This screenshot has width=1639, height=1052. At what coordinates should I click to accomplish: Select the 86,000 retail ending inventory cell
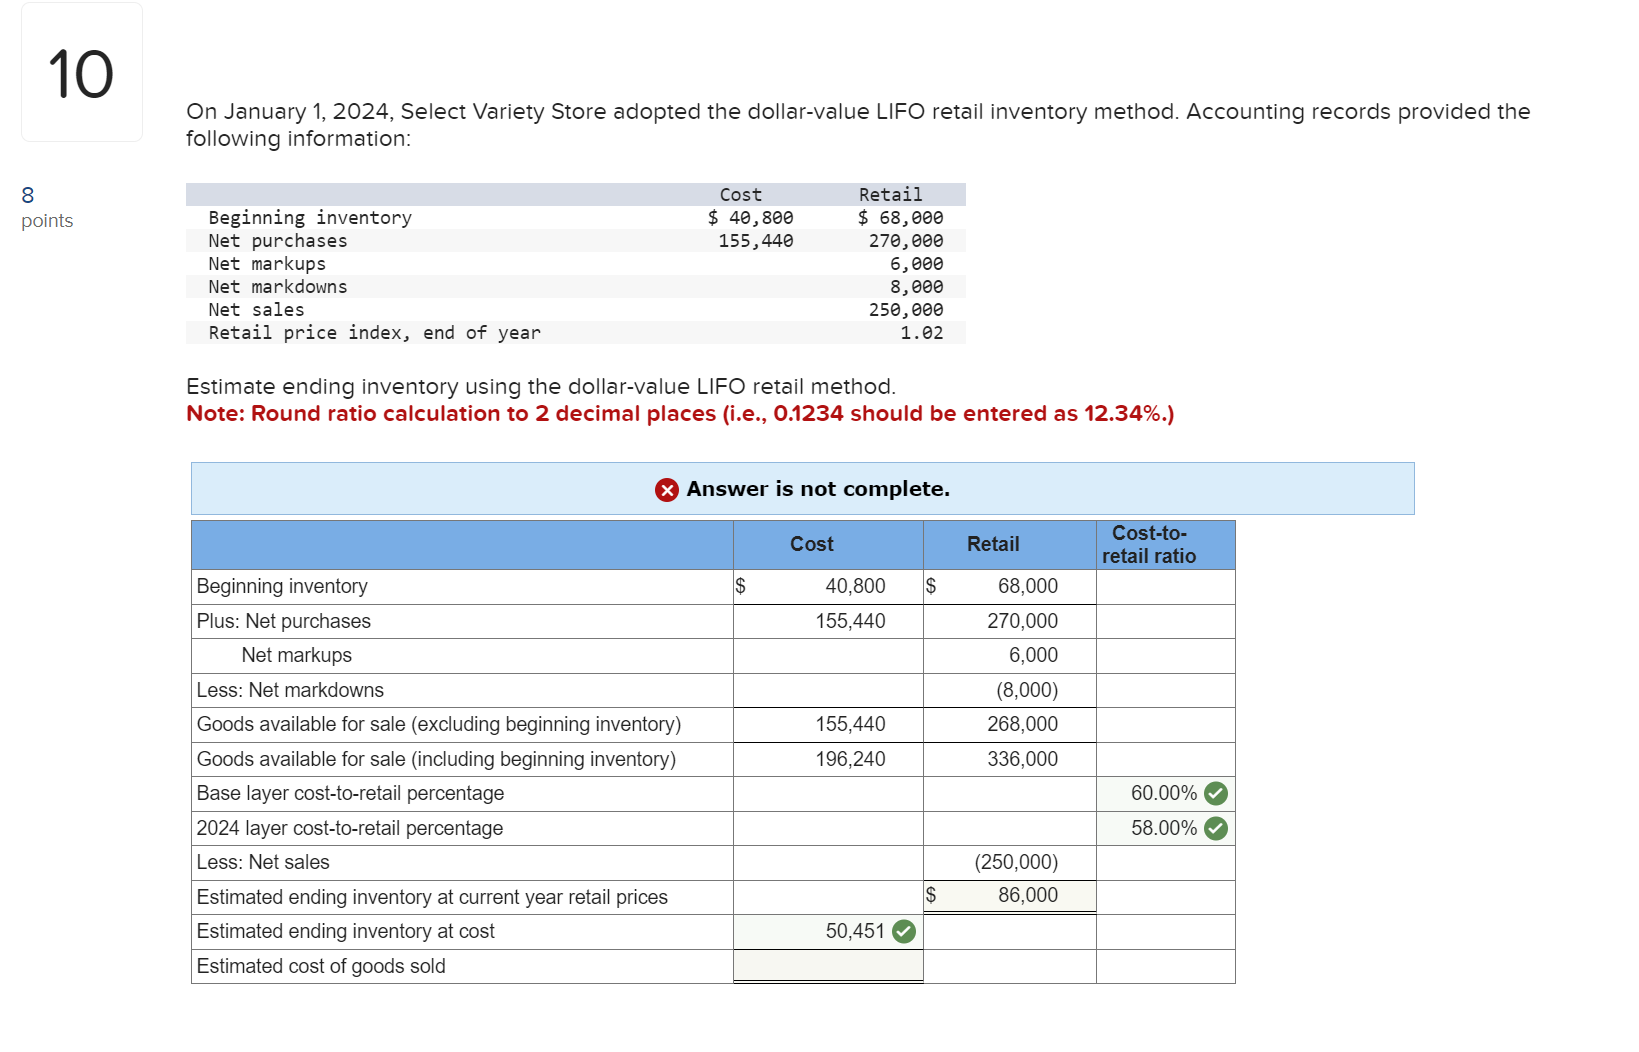[x=1010, y=896]
